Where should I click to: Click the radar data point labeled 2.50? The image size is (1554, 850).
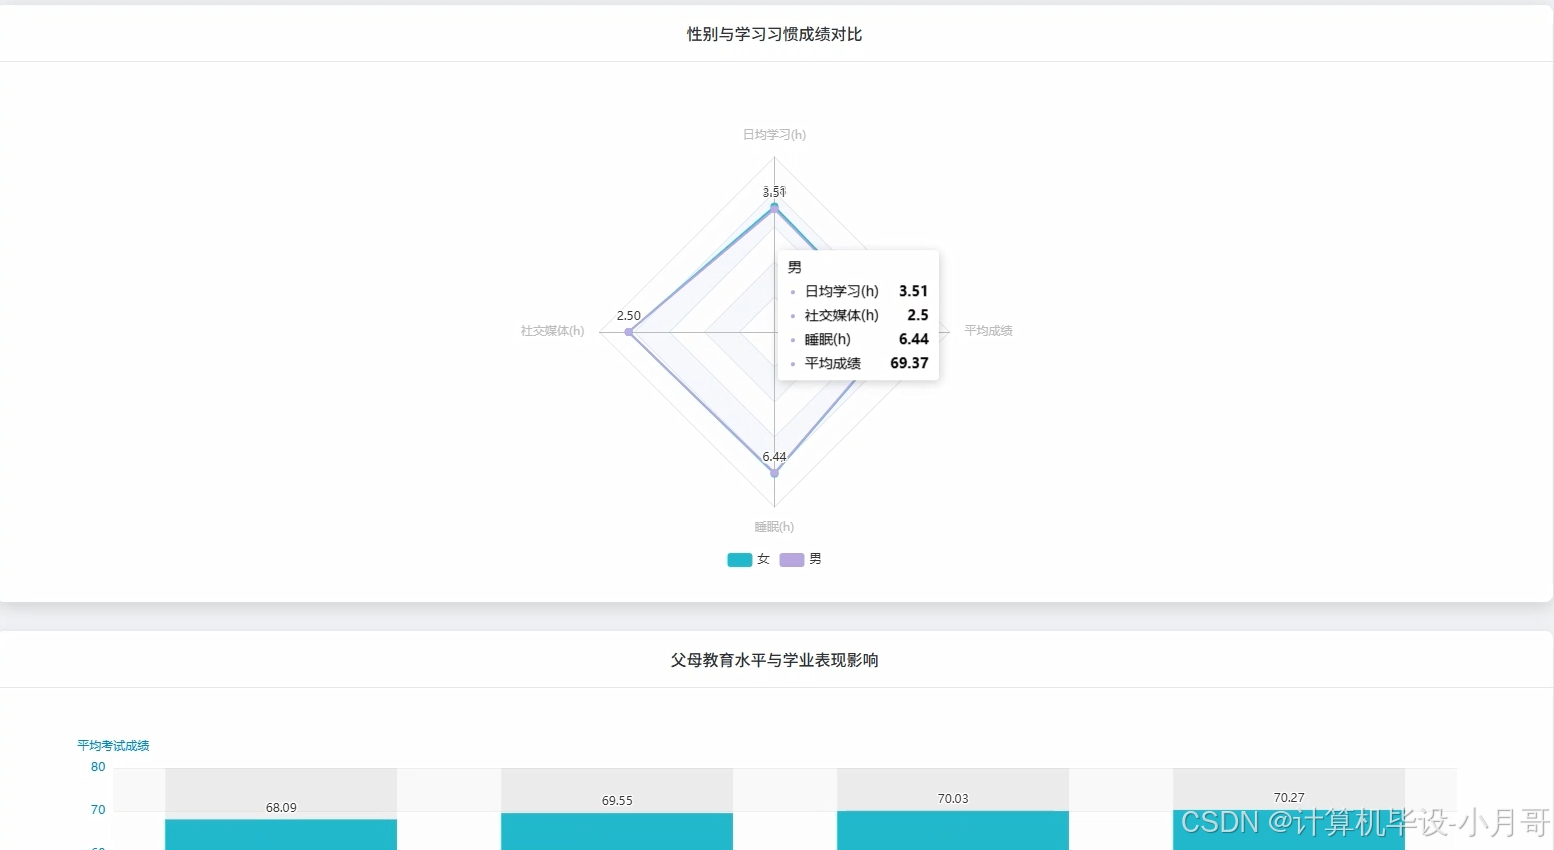[x=629, y=332]
